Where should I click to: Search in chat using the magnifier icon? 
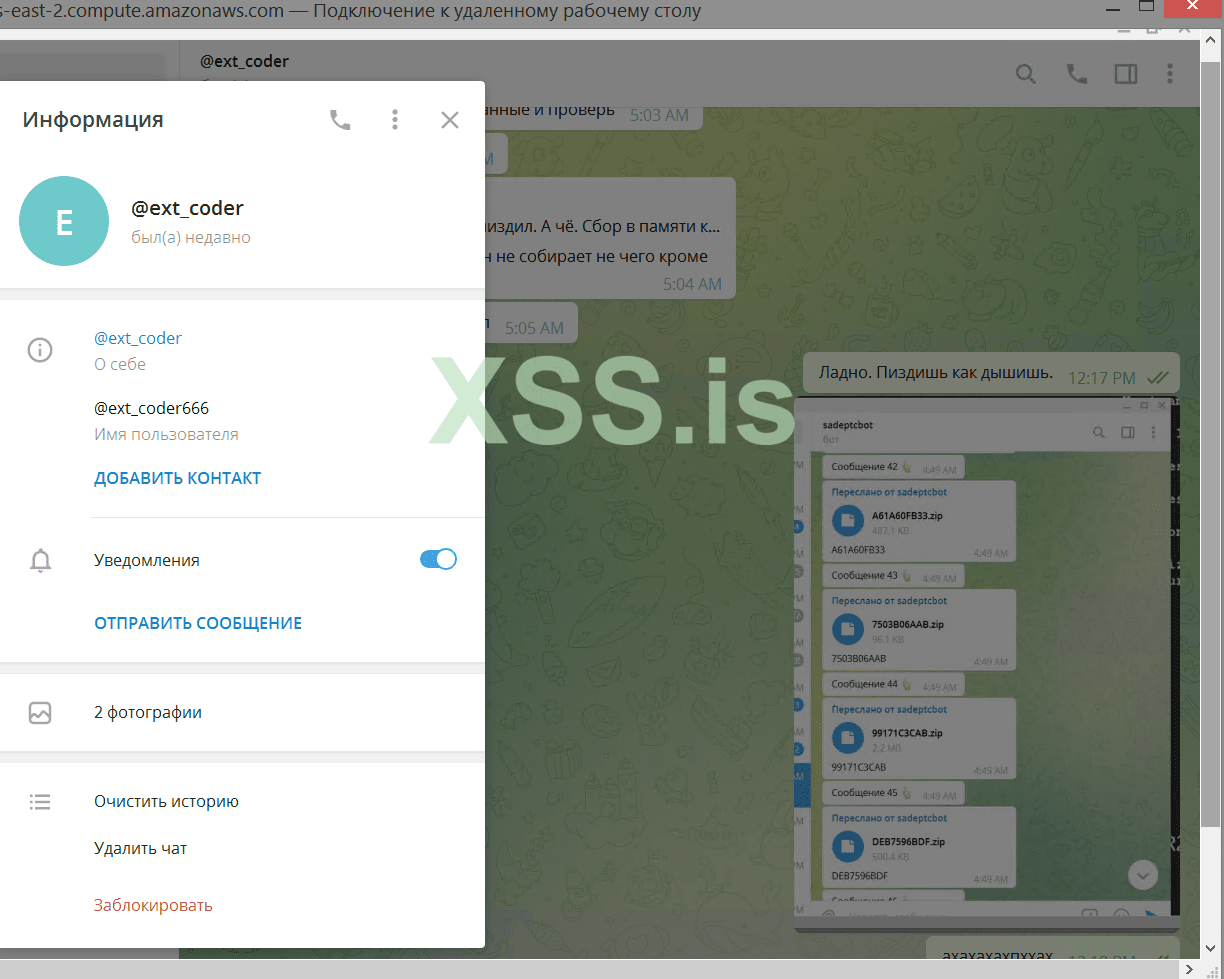[x=1026, y=74]
